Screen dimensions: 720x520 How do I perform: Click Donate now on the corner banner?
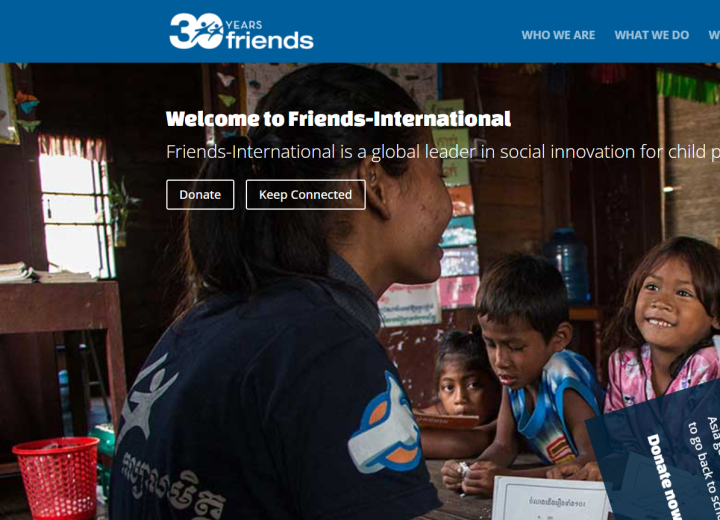664,476
